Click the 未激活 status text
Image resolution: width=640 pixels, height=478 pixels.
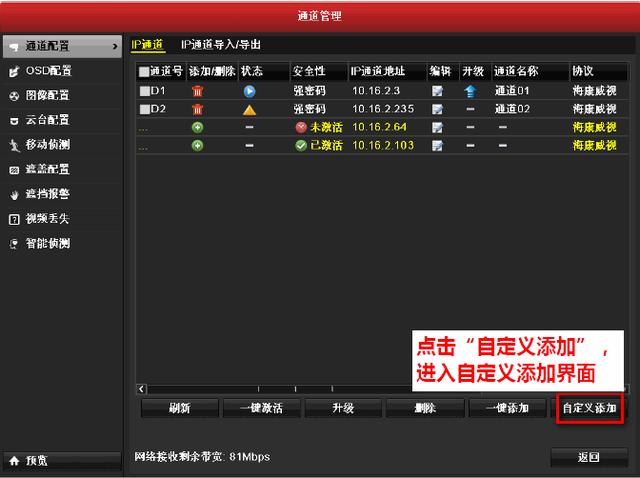(326, 127)
